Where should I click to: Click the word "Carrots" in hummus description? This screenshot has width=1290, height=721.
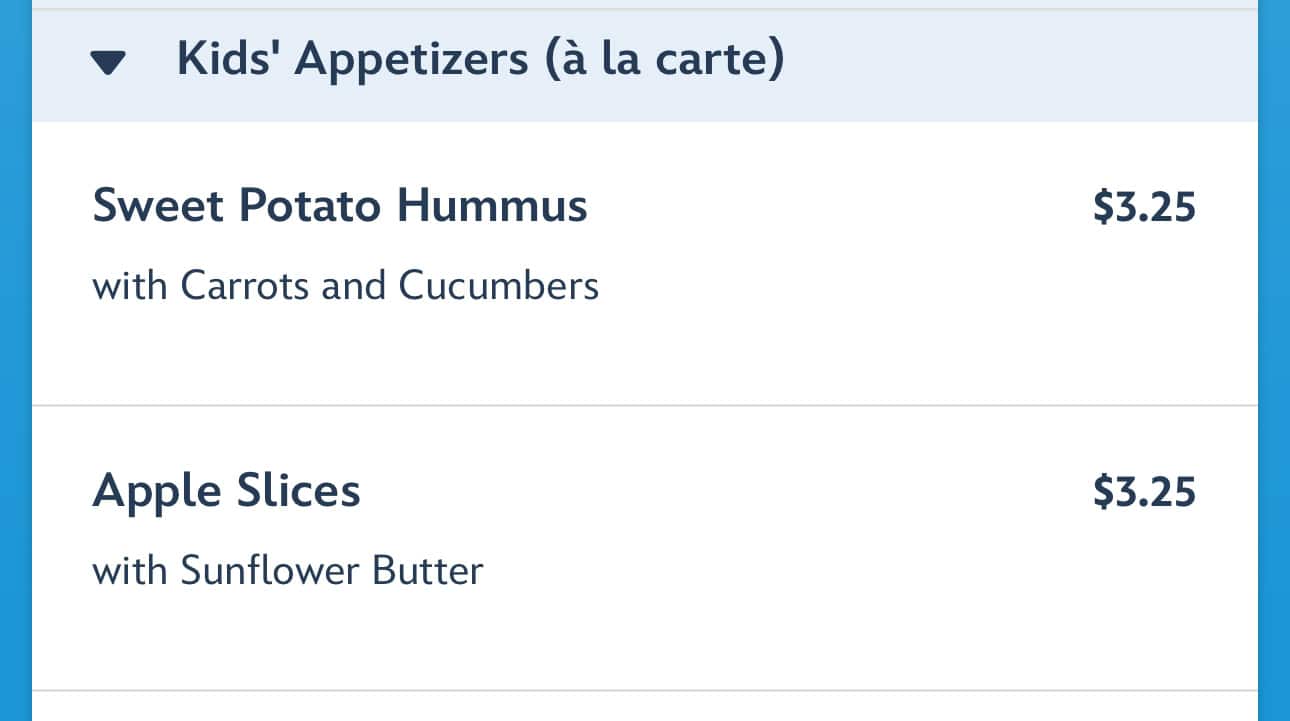pyautogui.click(x=245, y=286)
